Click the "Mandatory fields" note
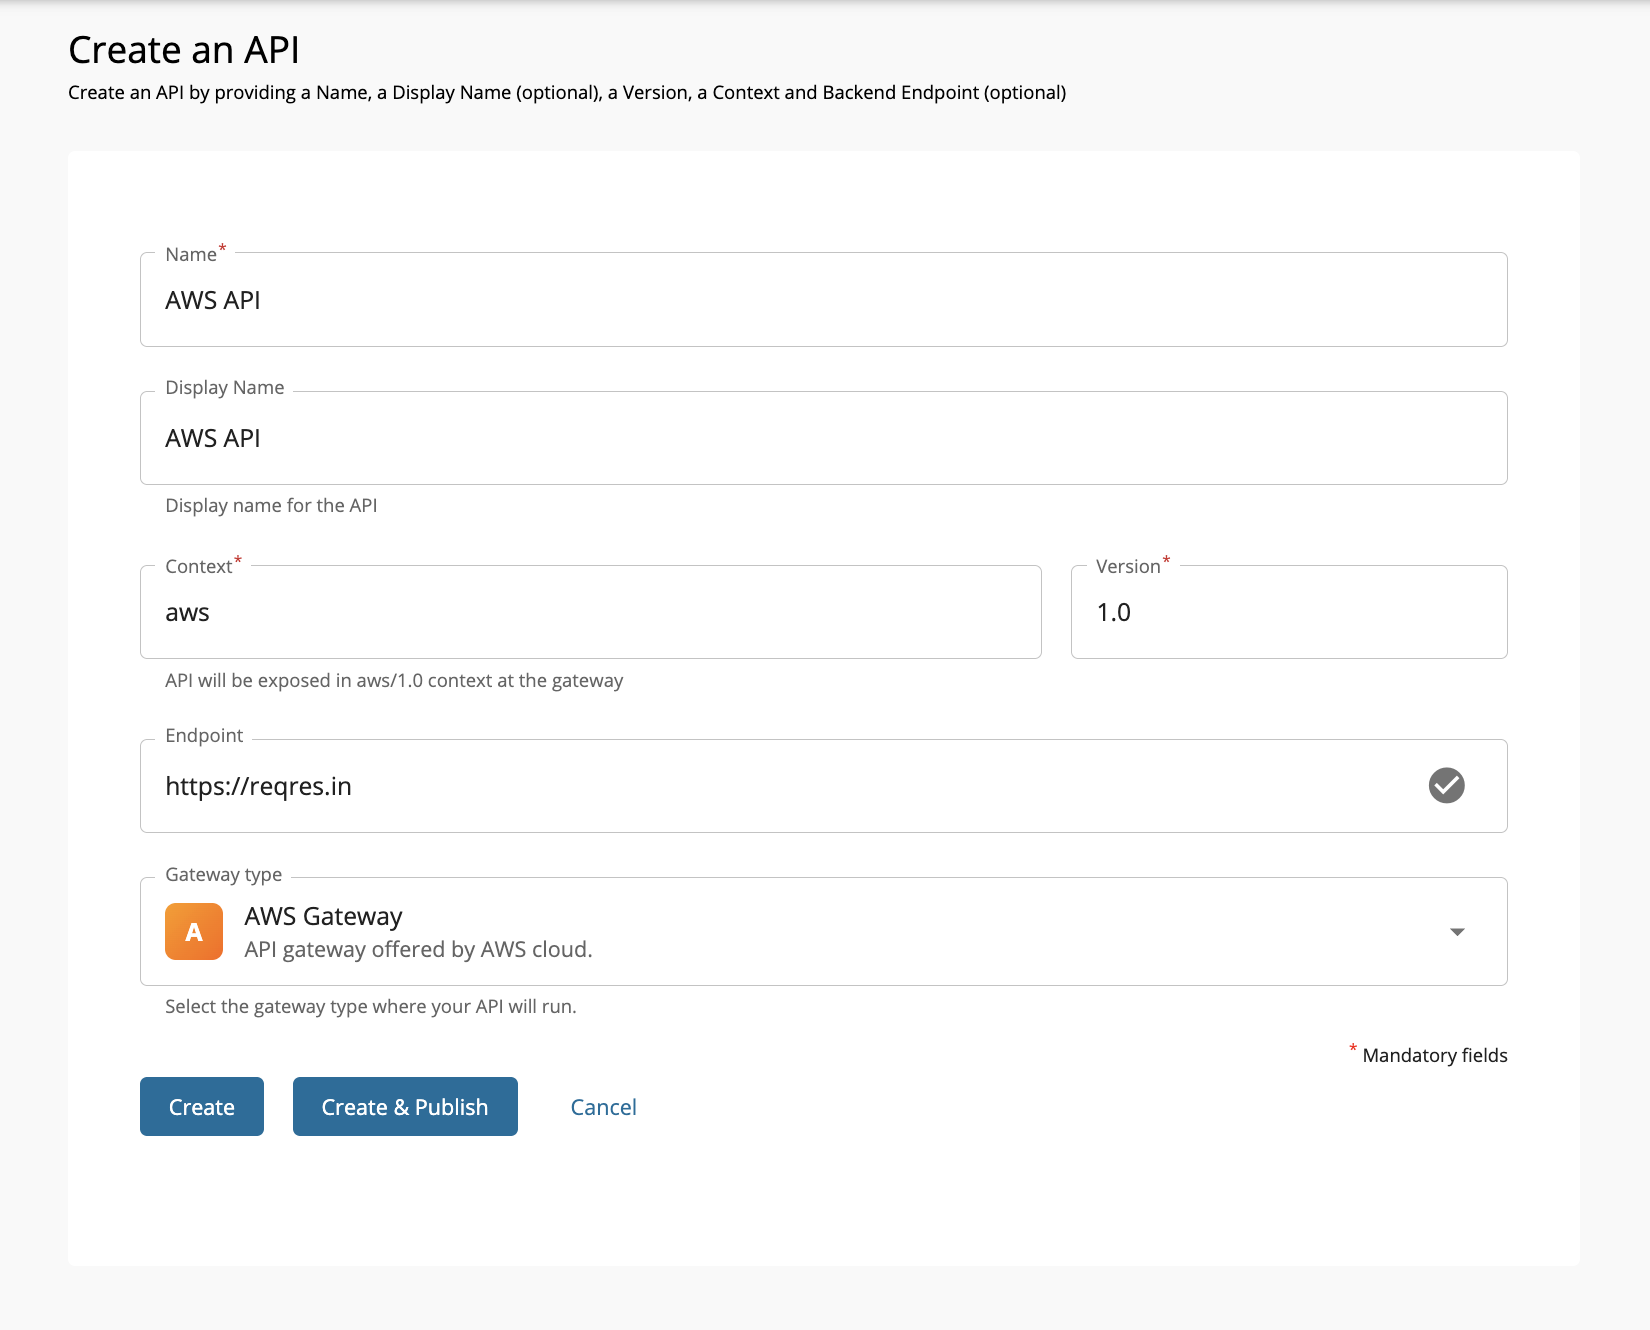The height and width of the screenshot is (1330, 1650). tap(1434, 1055)
